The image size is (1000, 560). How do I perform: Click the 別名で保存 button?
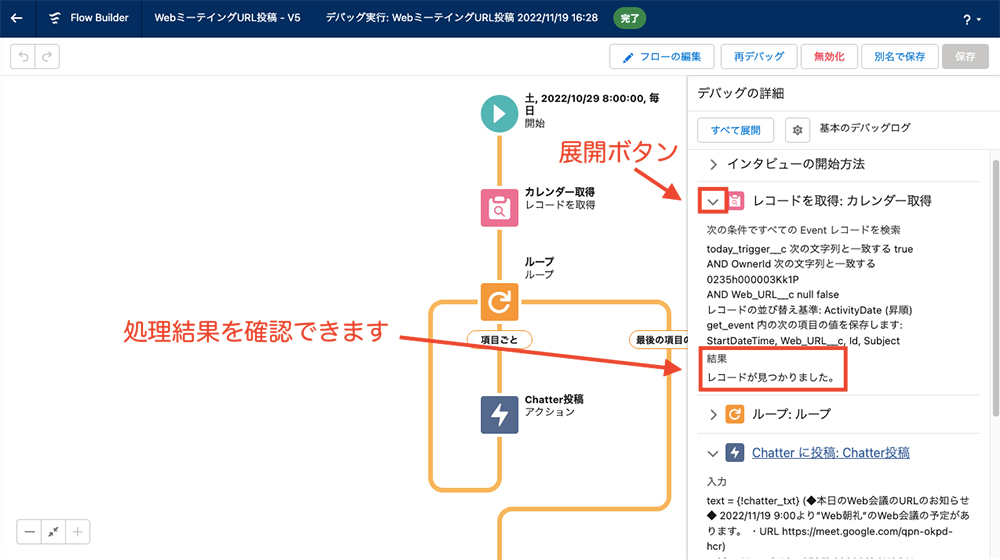click(x=899, y=57)
